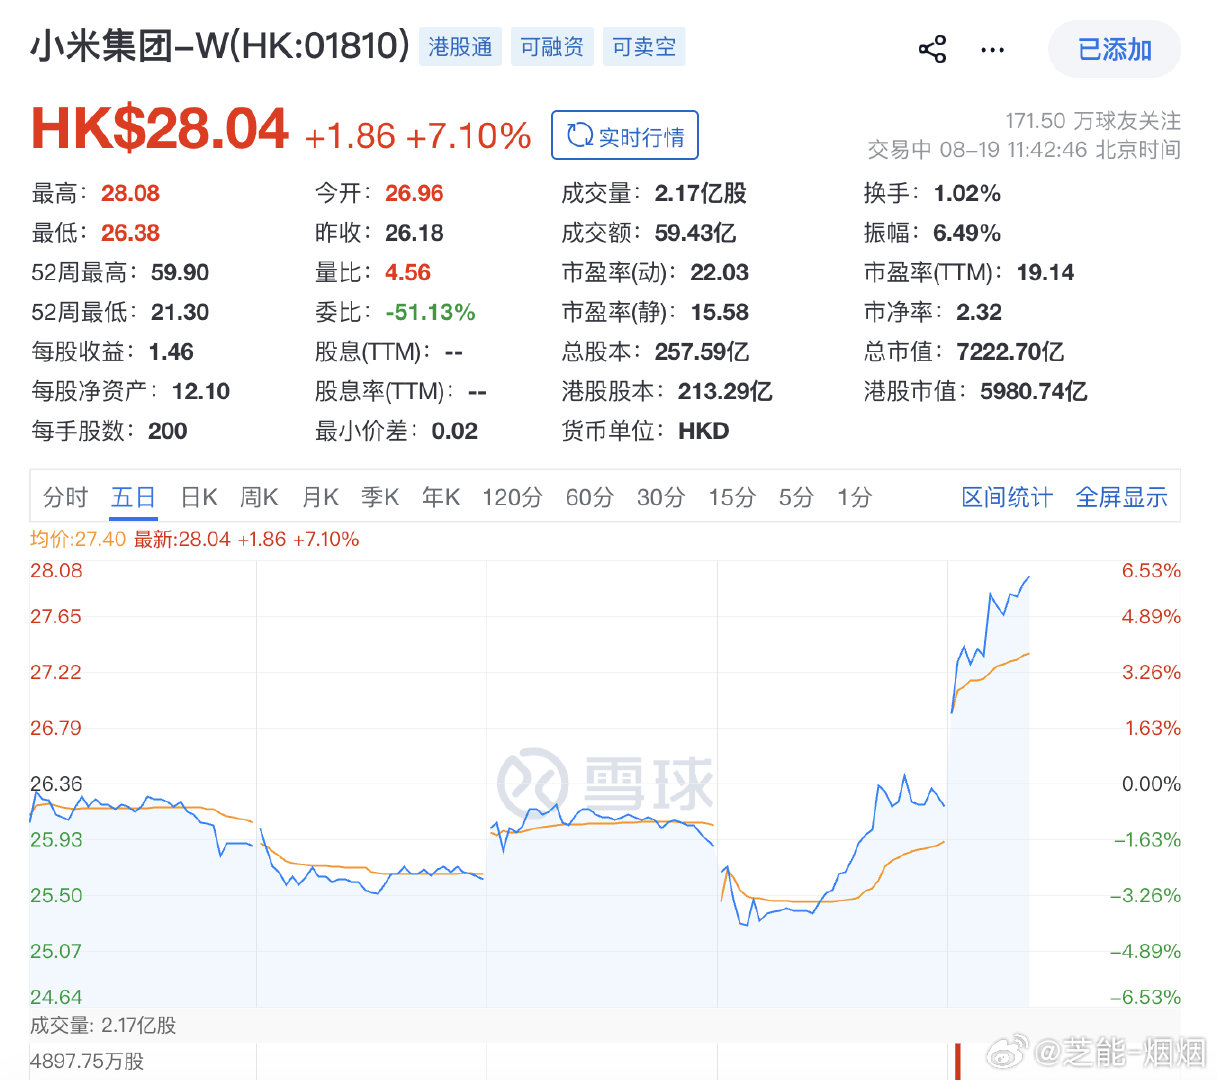
Task: Click the 最高 value 28.08
Action: point(130,193)
